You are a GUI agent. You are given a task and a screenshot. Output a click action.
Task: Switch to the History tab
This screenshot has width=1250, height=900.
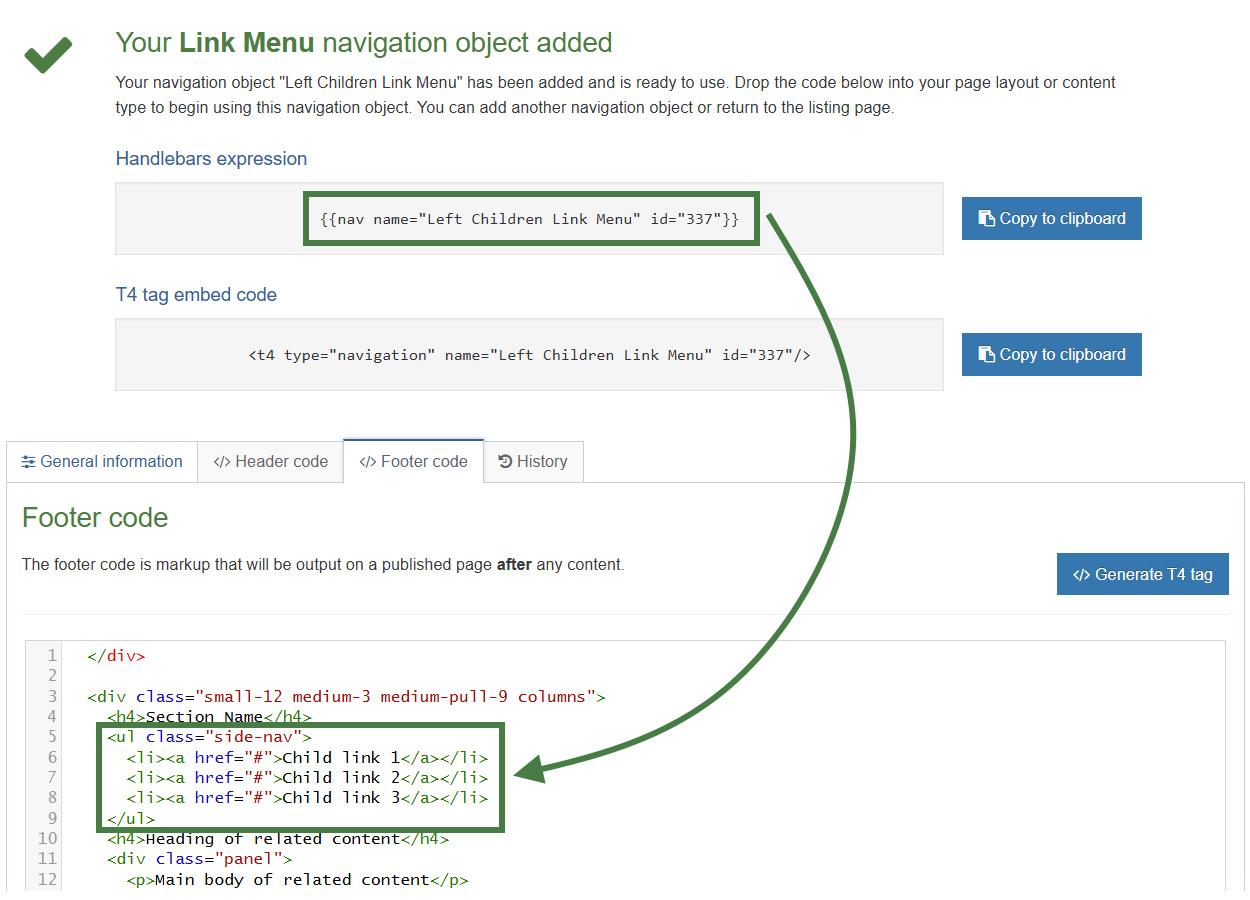[533, 461]
